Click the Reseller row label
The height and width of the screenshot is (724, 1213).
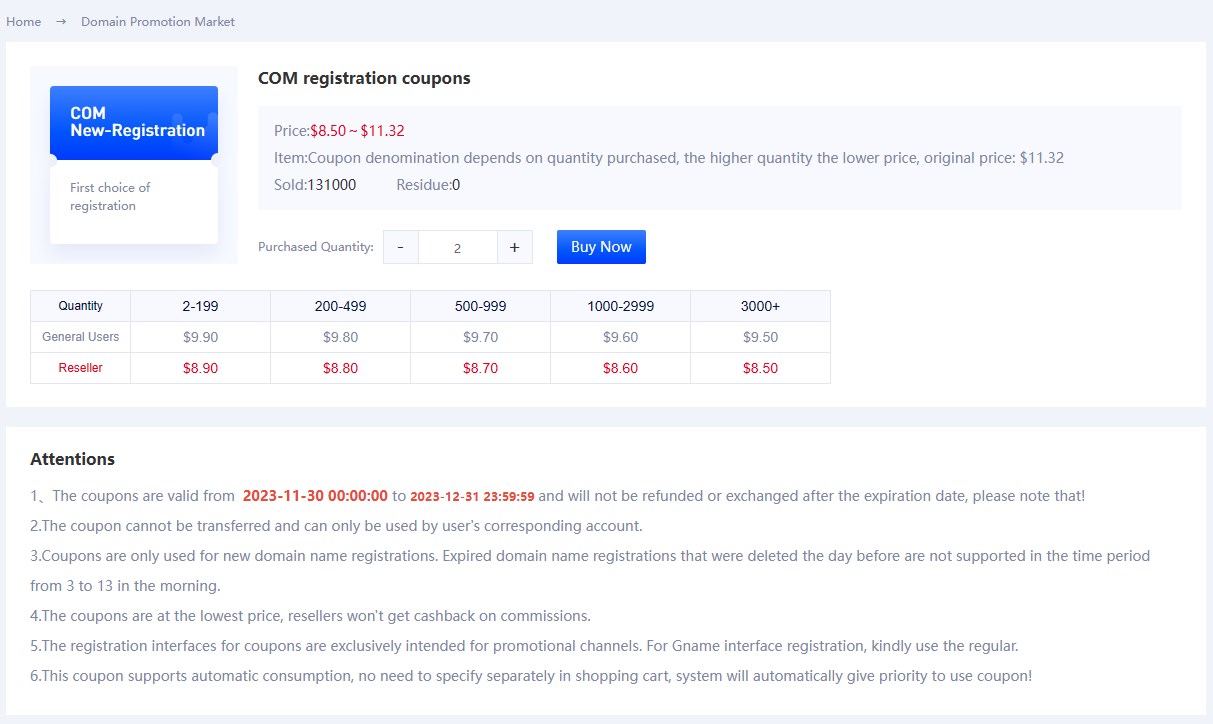(x=80, y=368)
